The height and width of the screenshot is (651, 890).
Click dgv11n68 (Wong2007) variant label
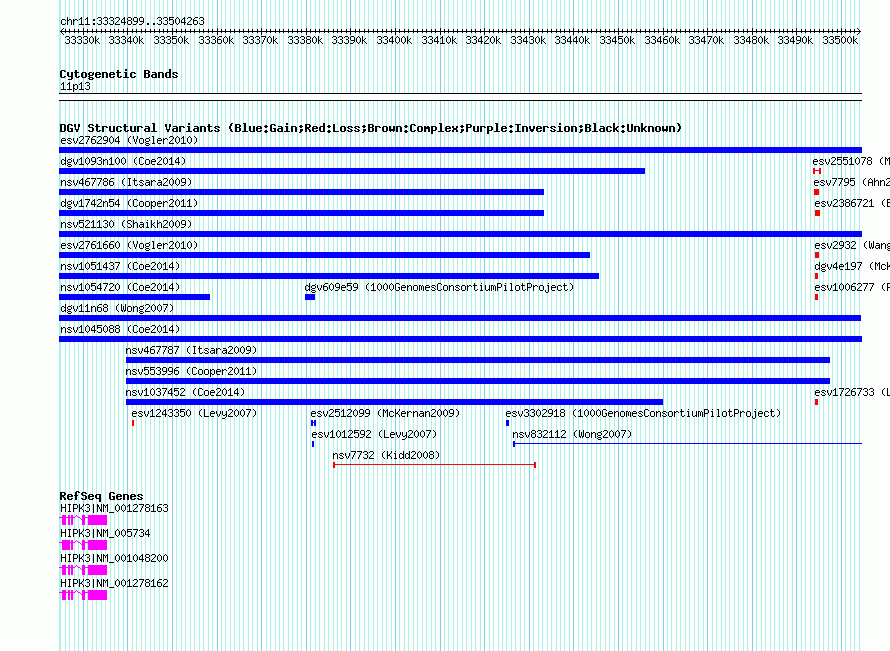click(117, 308)
